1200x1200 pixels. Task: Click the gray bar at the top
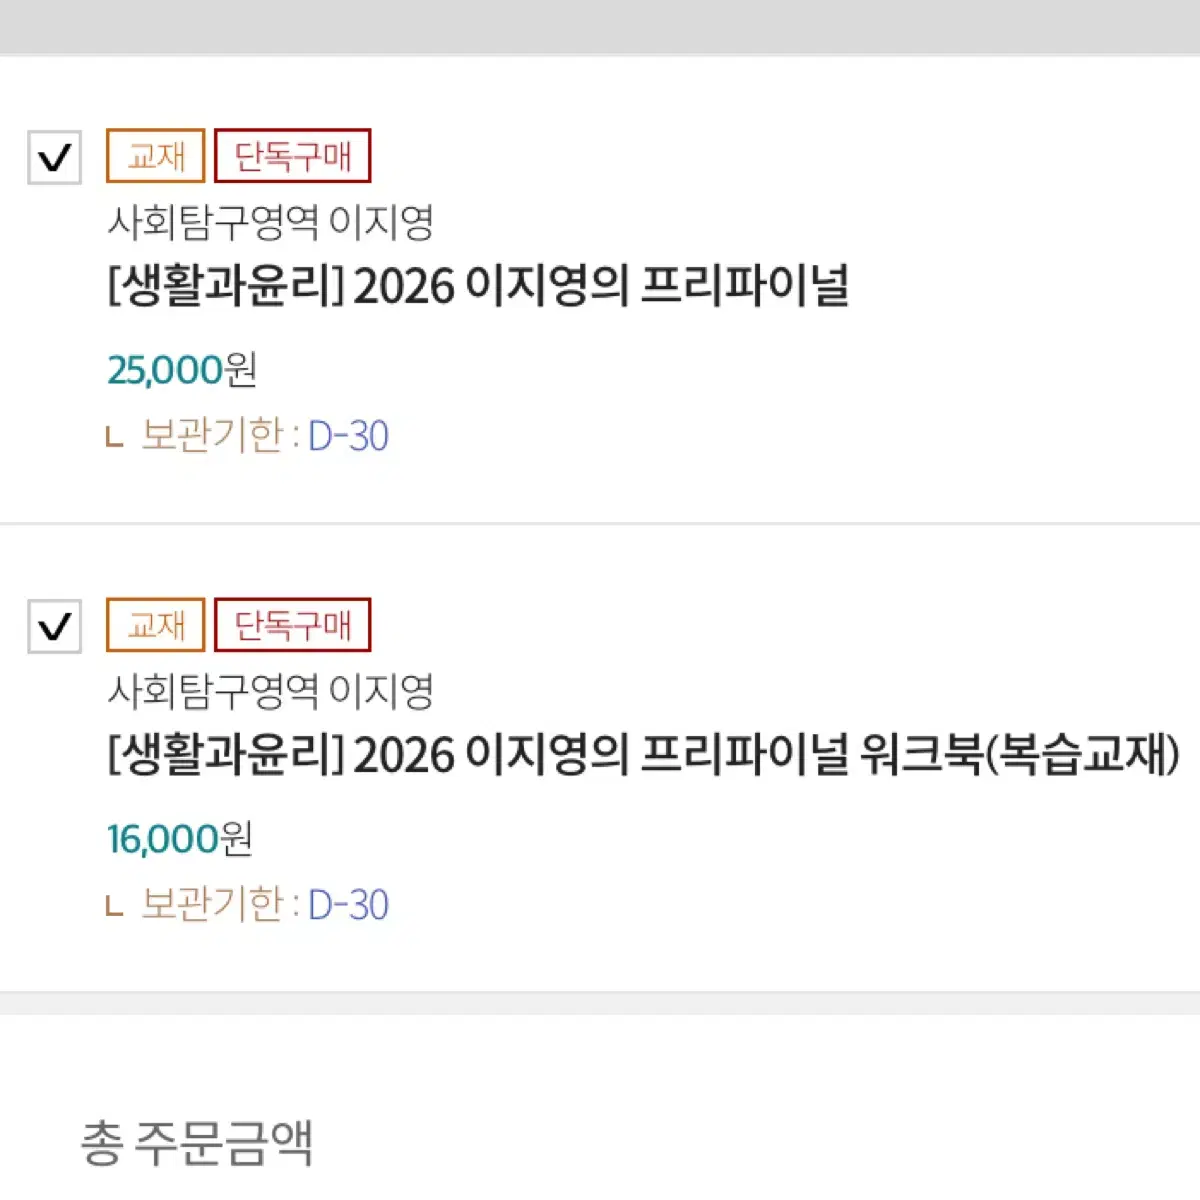click(600, 26)
